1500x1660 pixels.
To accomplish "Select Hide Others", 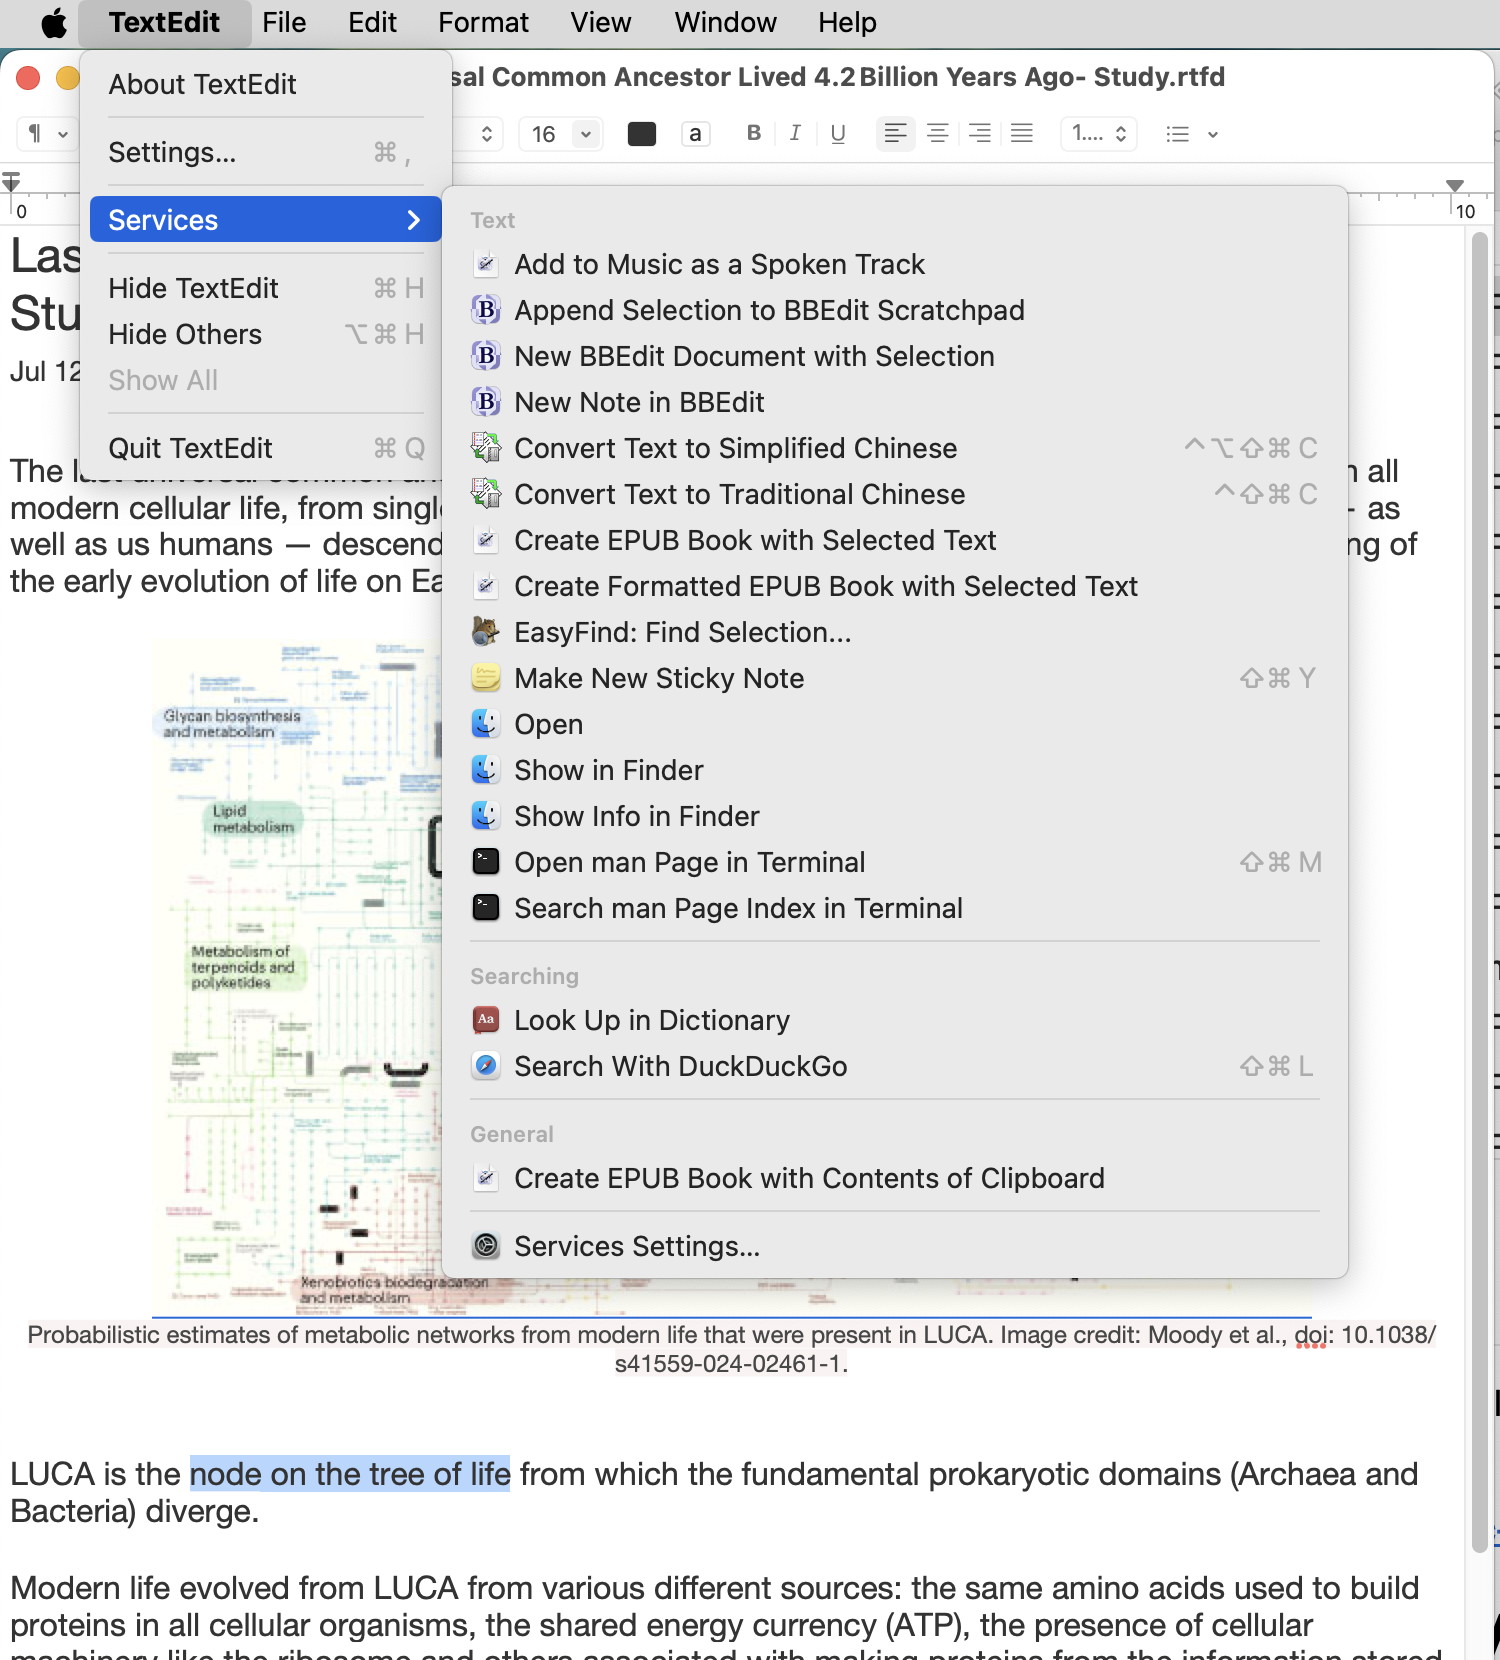I will [265, 334].
